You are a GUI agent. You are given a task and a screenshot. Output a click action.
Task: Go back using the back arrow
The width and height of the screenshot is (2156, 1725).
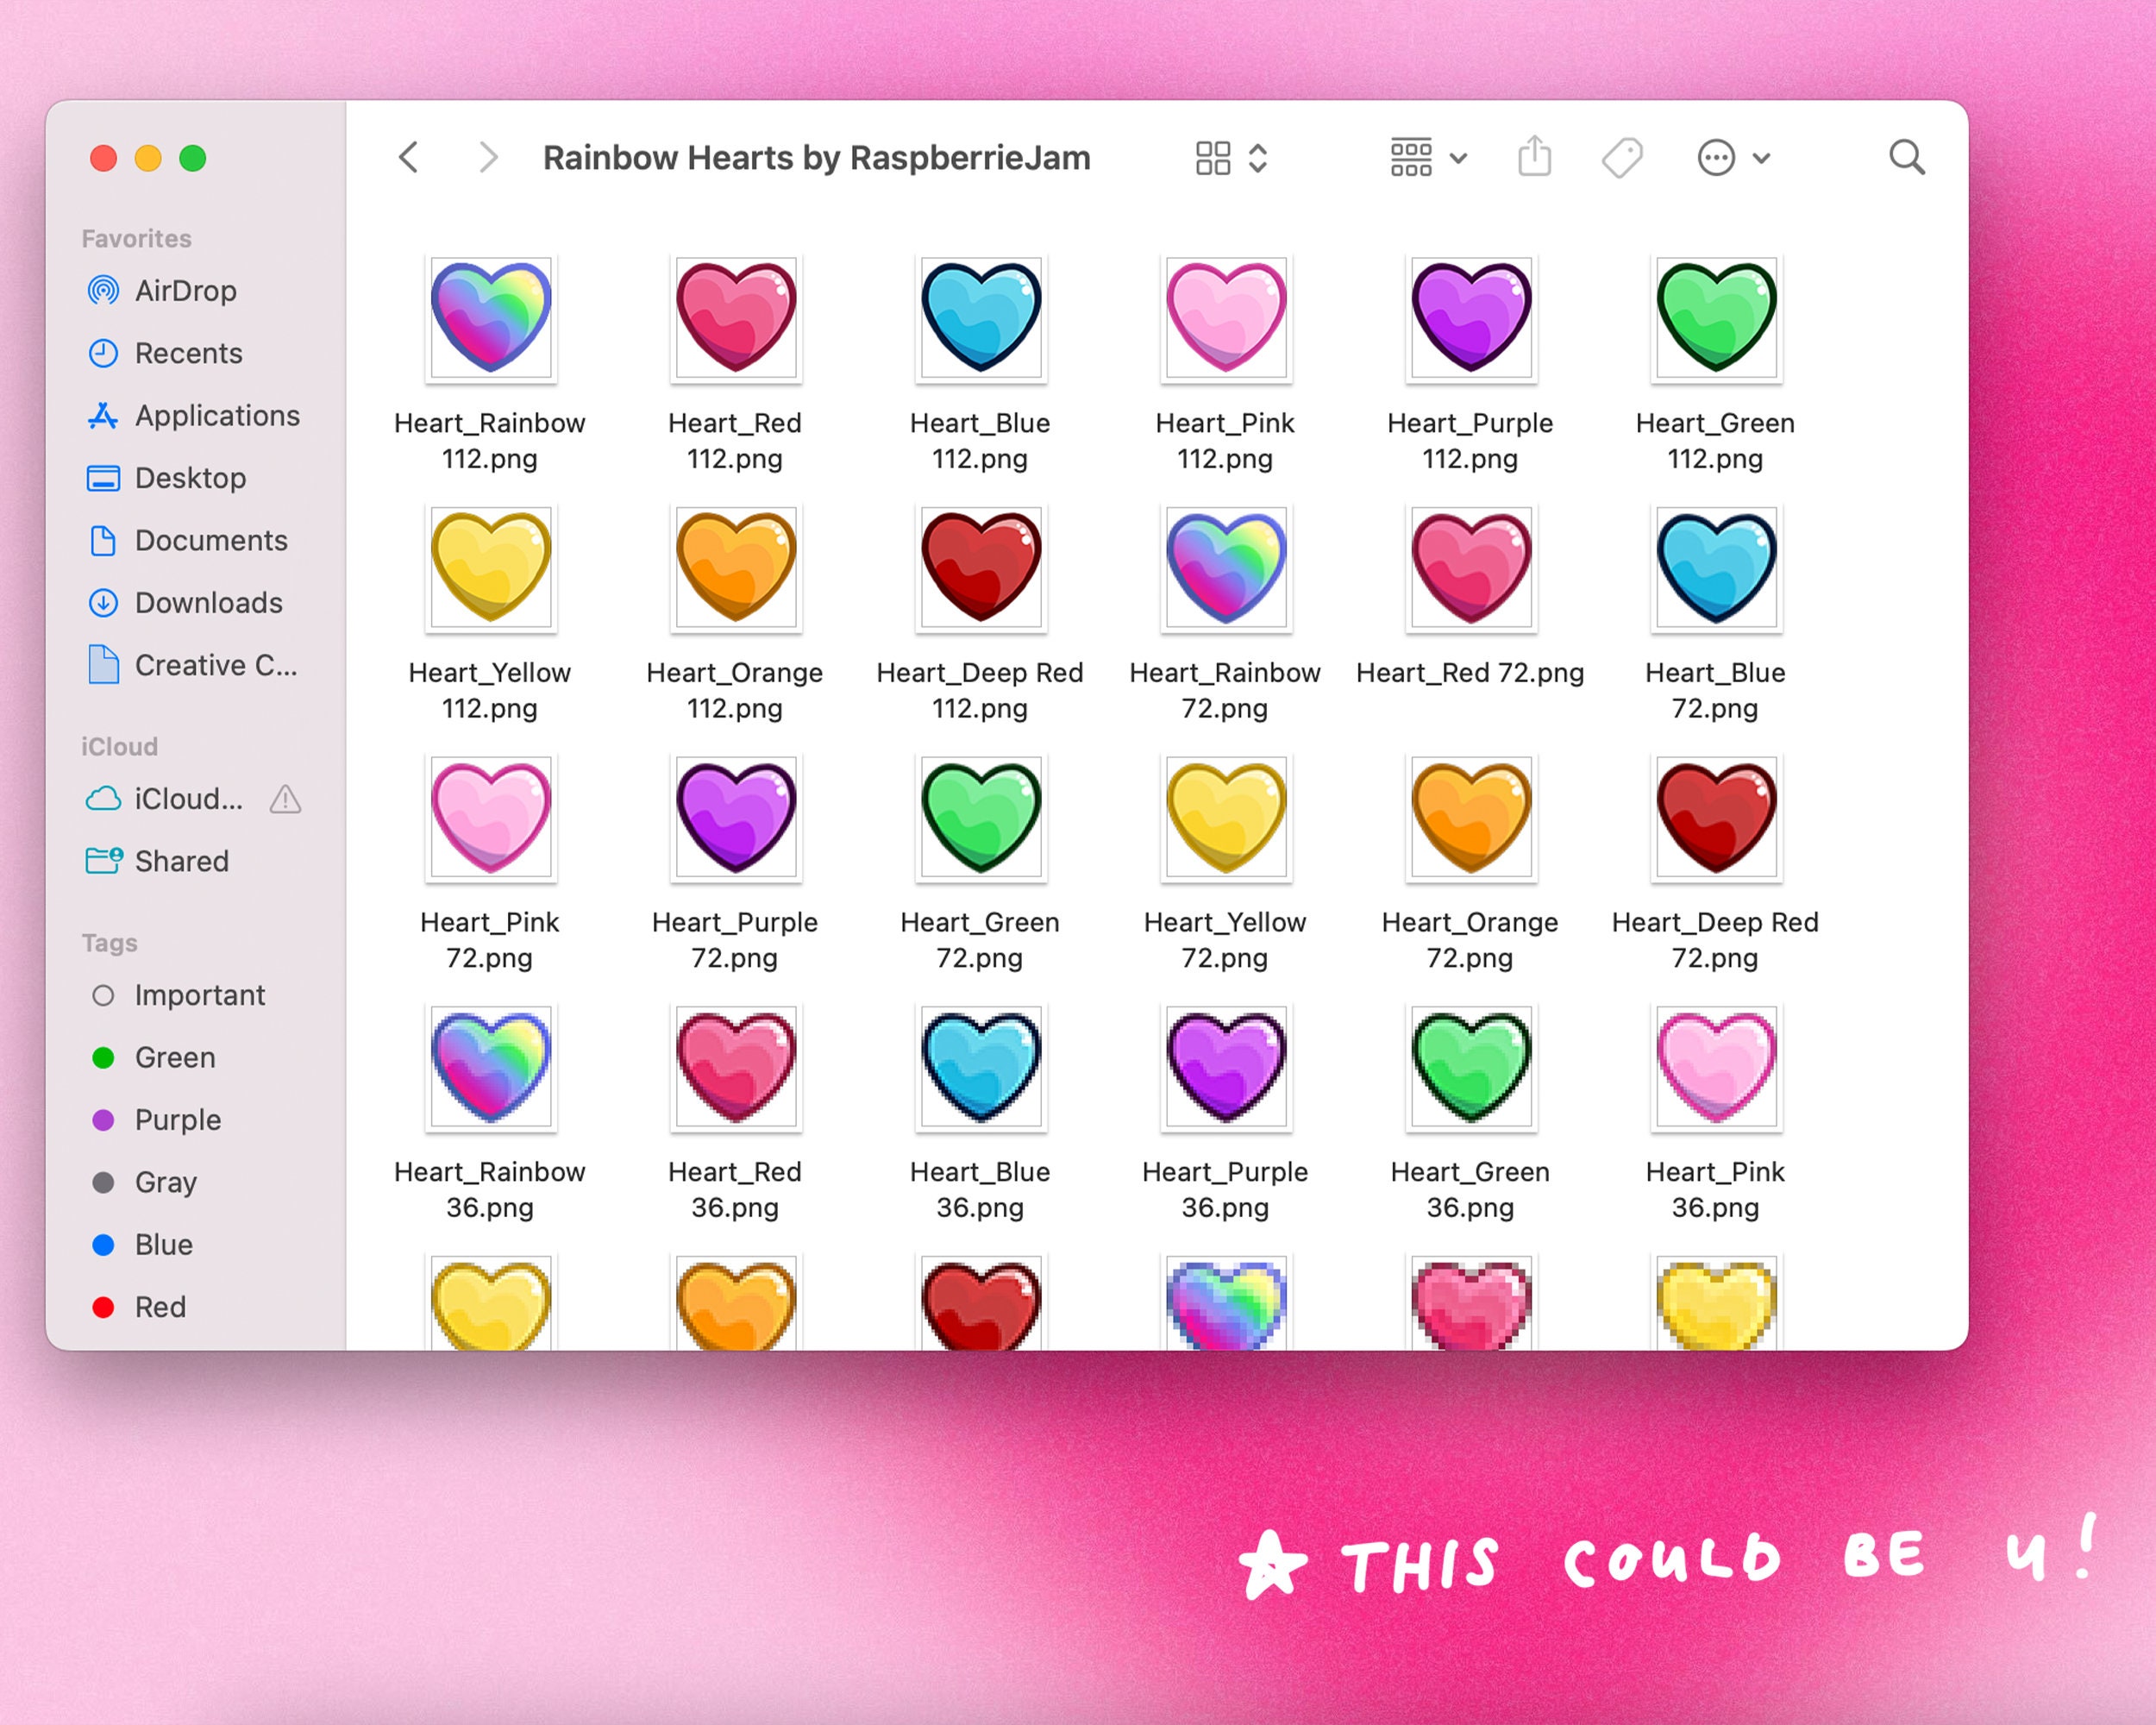click(407, 157)
